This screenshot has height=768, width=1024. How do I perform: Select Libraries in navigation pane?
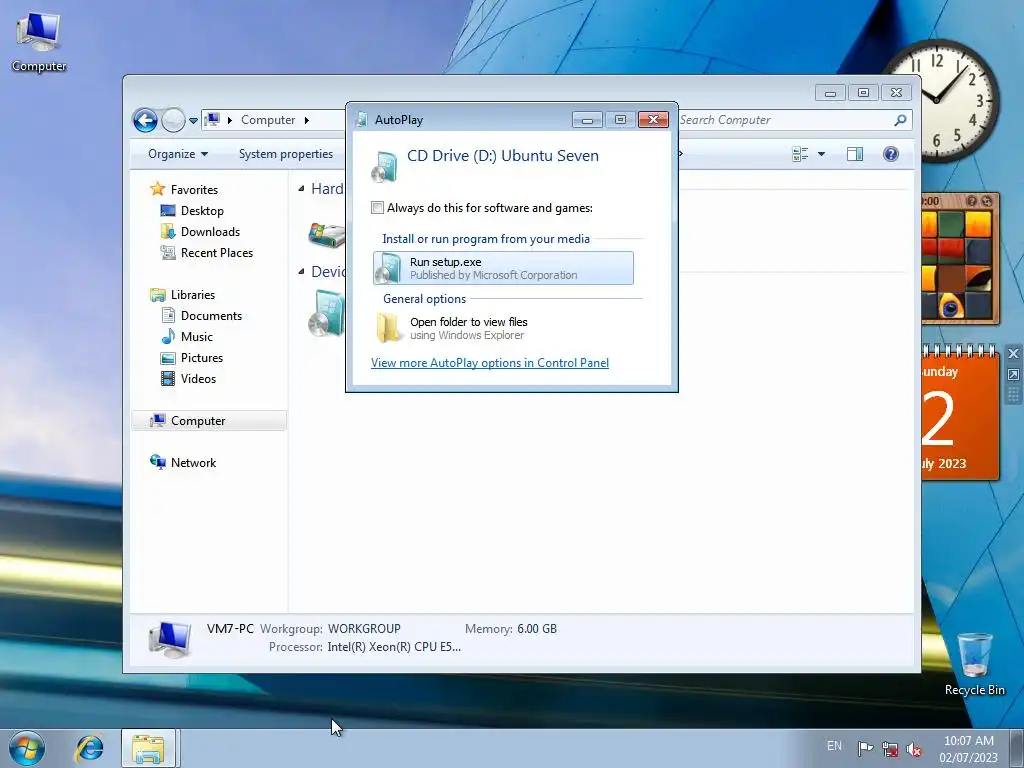193,295
